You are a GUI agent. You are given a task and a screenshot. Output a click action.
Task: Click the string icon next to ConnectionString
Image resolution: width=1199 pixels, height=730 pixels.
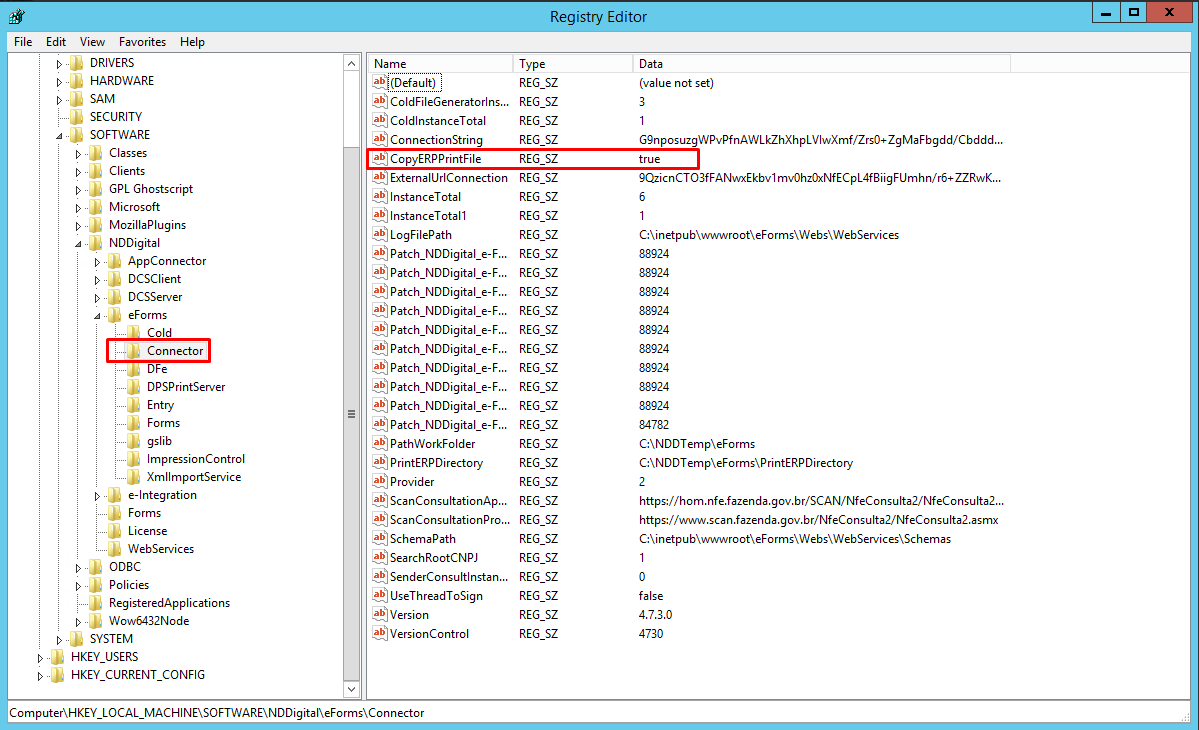click(x=379, y=140)
